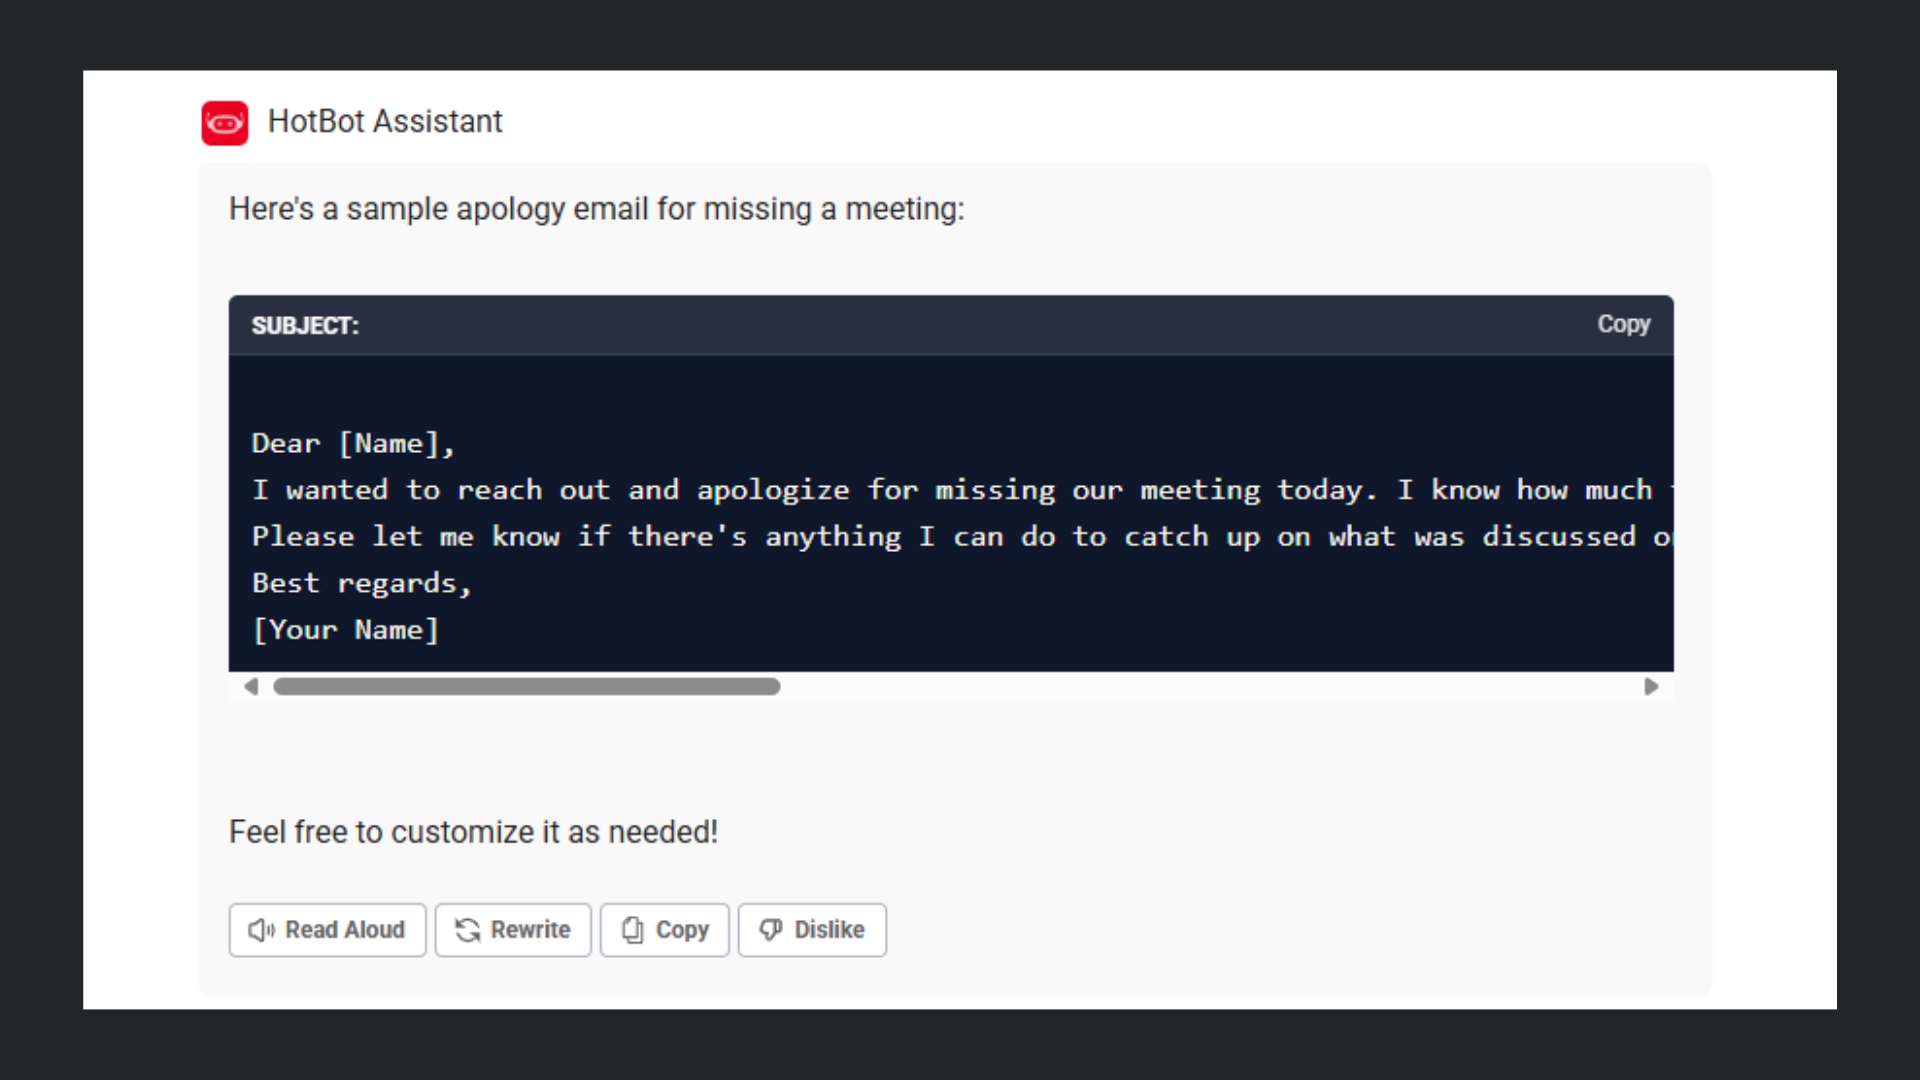Click the speaker icon on Read Aloud

click(261, 930)
